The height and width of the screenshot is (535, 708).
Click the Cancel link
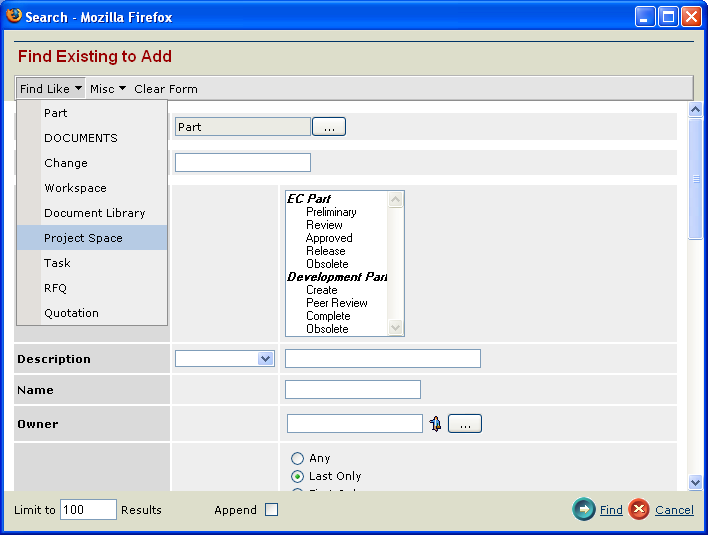(x=674, y=510)
